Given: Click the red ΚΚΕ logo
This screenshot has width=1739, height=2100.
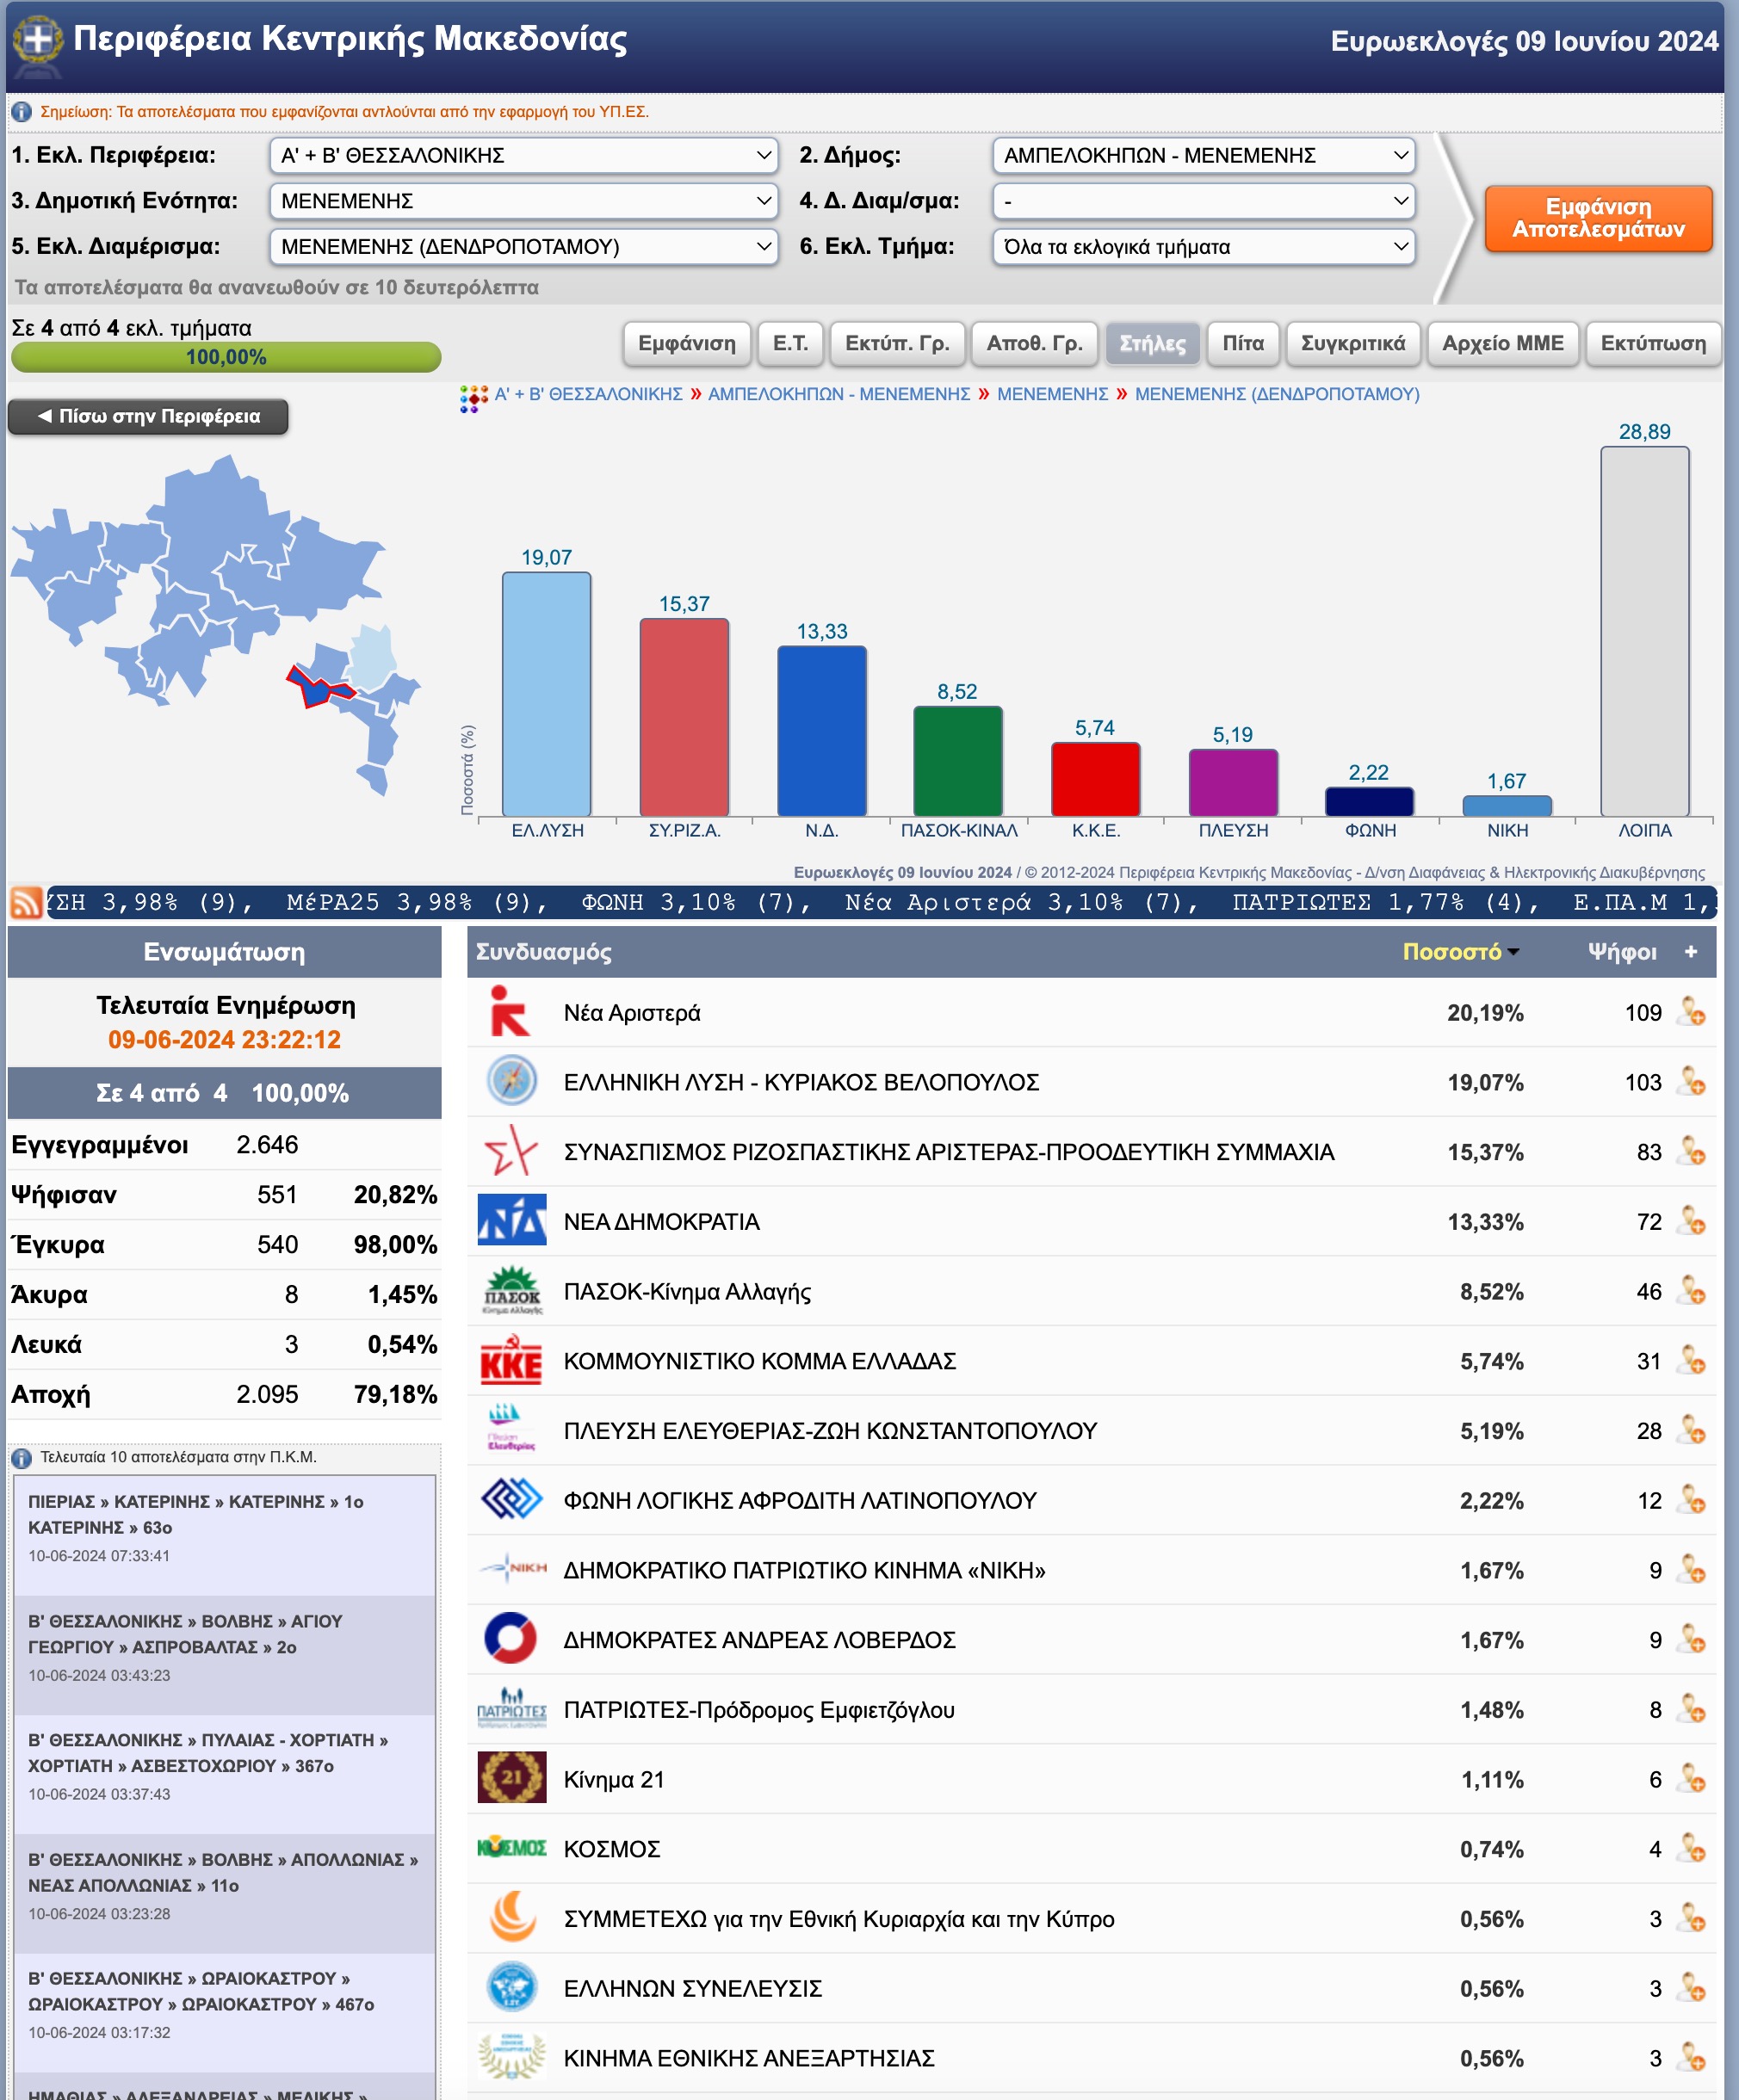Looking at the screenshot, I should pyautogui.click(x=511, y=1360).
